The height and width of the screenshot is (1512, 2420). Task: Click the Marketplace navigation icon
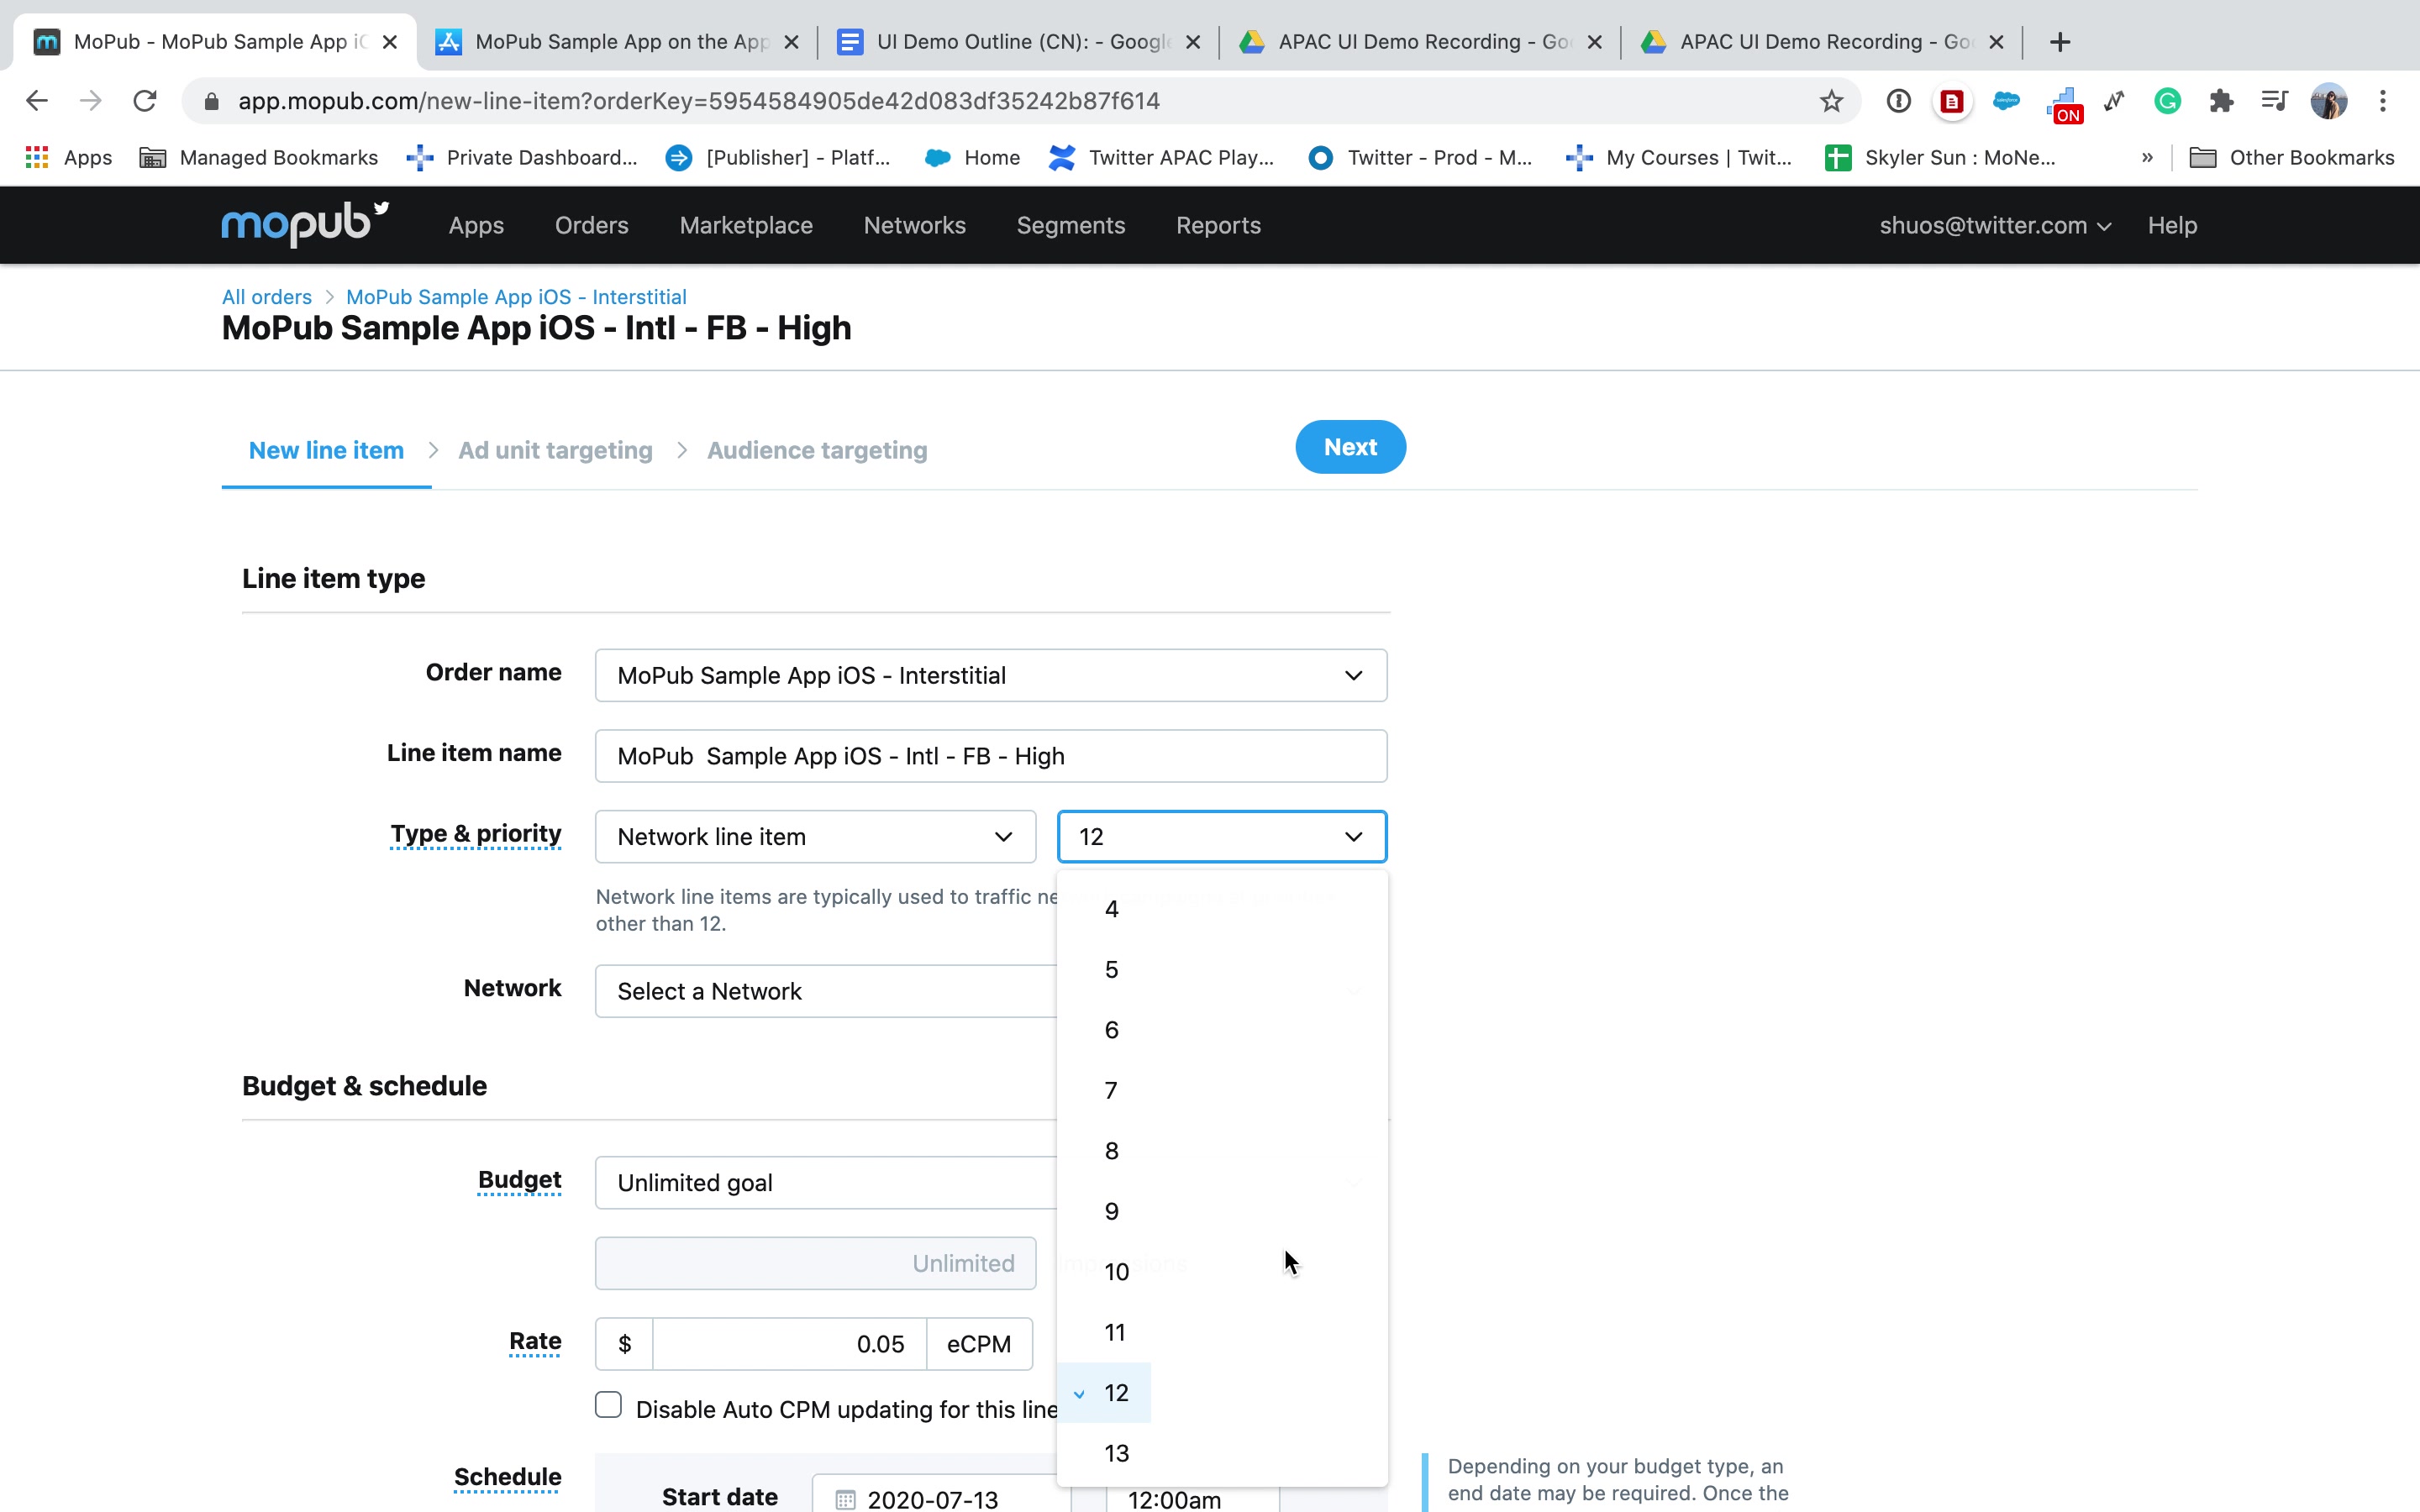[745, 225]
